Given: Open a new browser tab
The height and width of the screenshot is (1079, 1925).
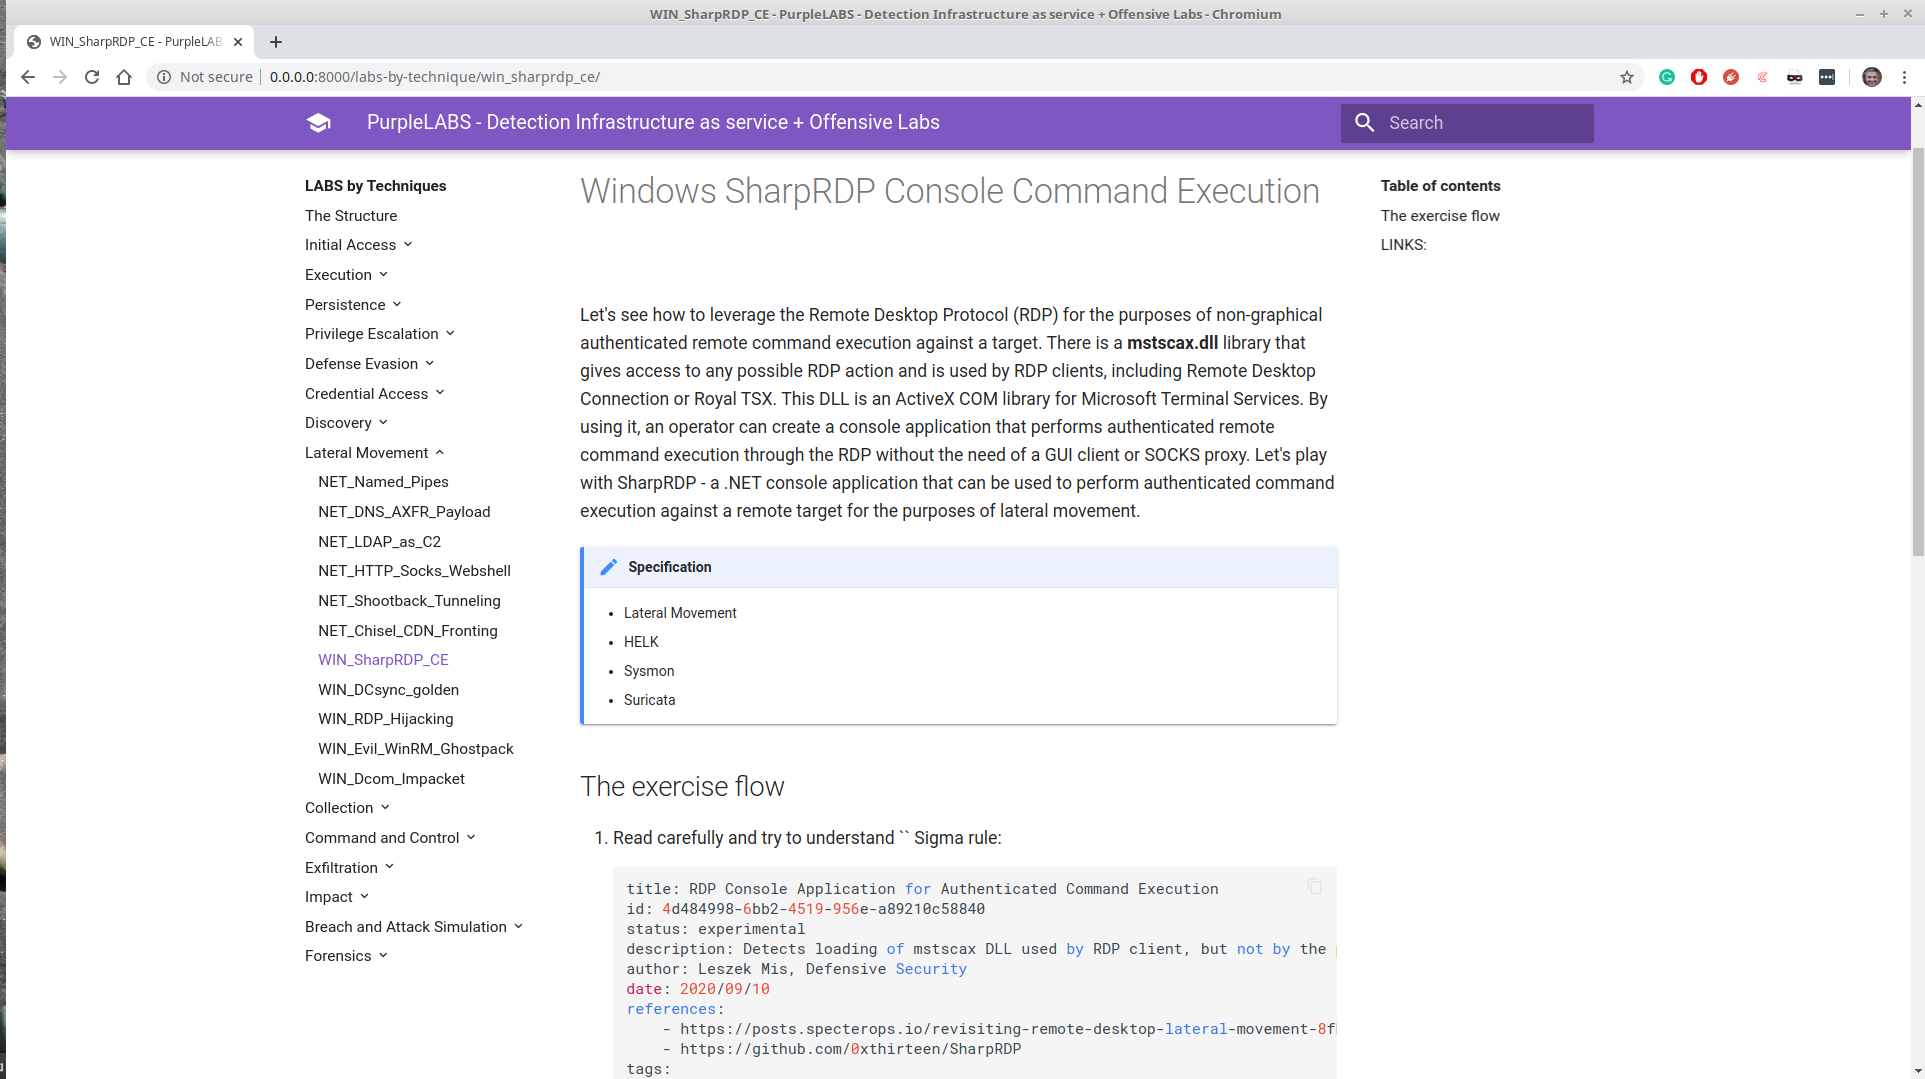Looking at the screenshot, I should click(x=276, y=42).
